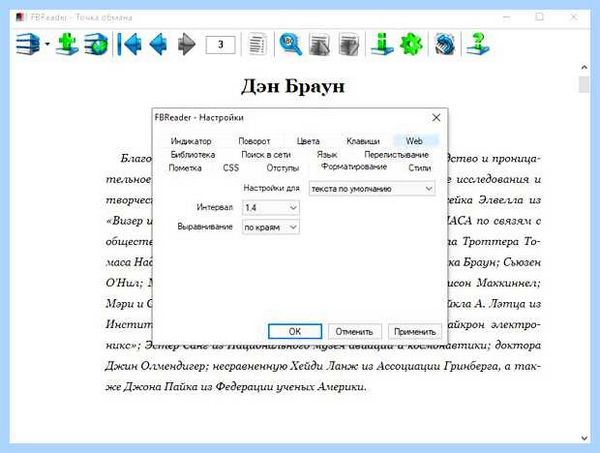The height and width of the screenshot is (453, 600).
Task: Expand the library icon dropdown arrow
Action: coord(47,44)
